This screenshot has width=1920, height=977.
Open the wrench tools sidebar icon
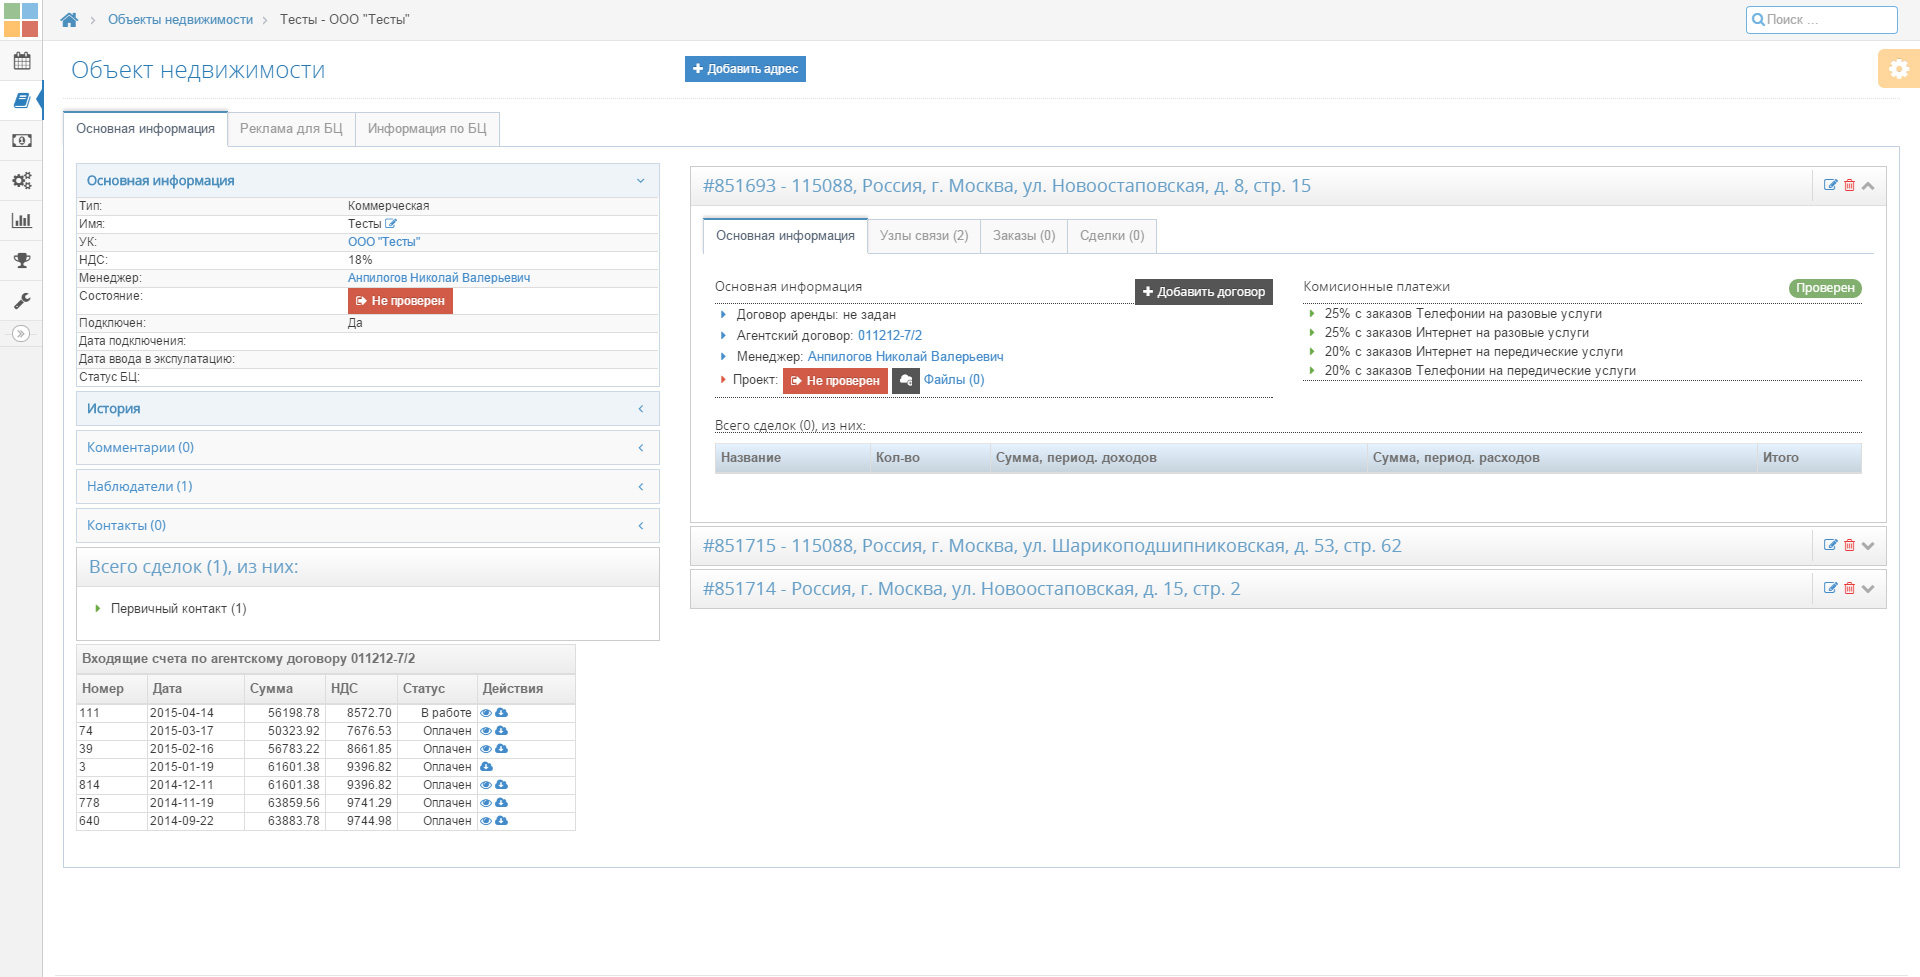(x=21, y=300)
